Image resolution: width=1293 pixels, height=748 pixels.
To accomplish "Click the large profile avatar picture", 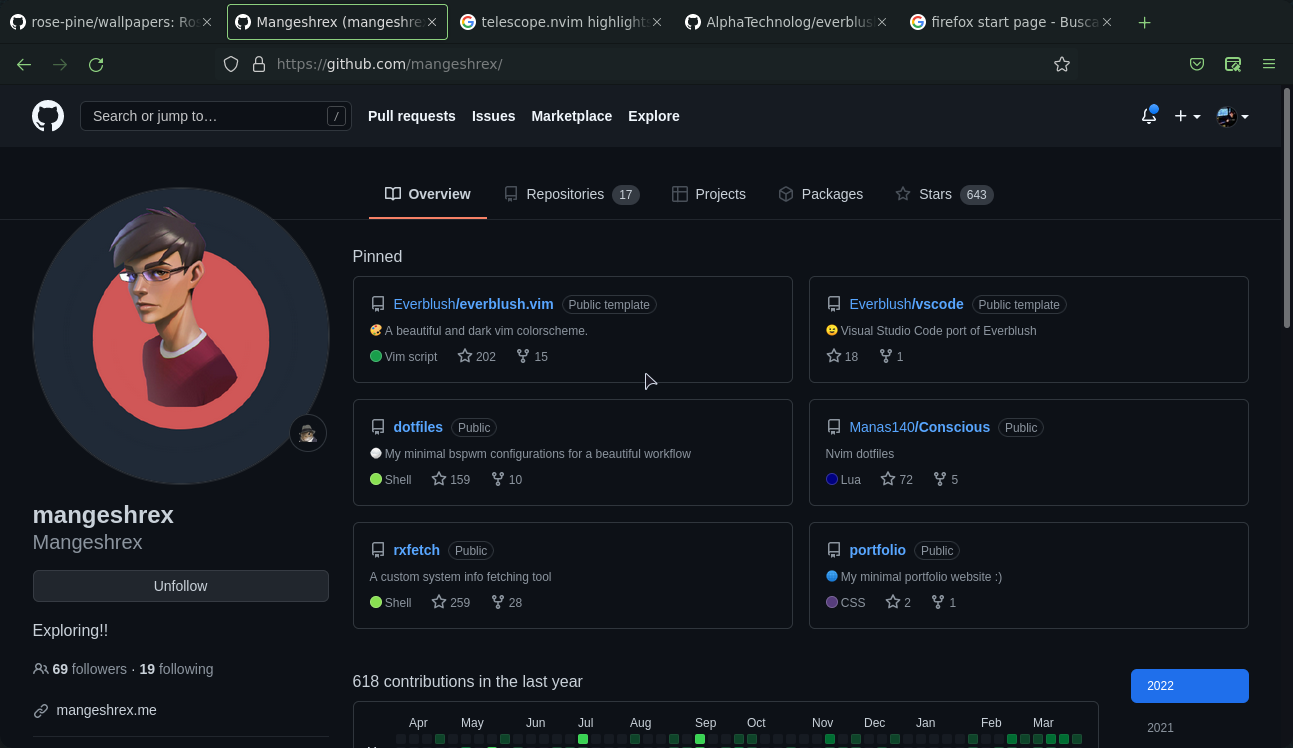I will point(181,334).
